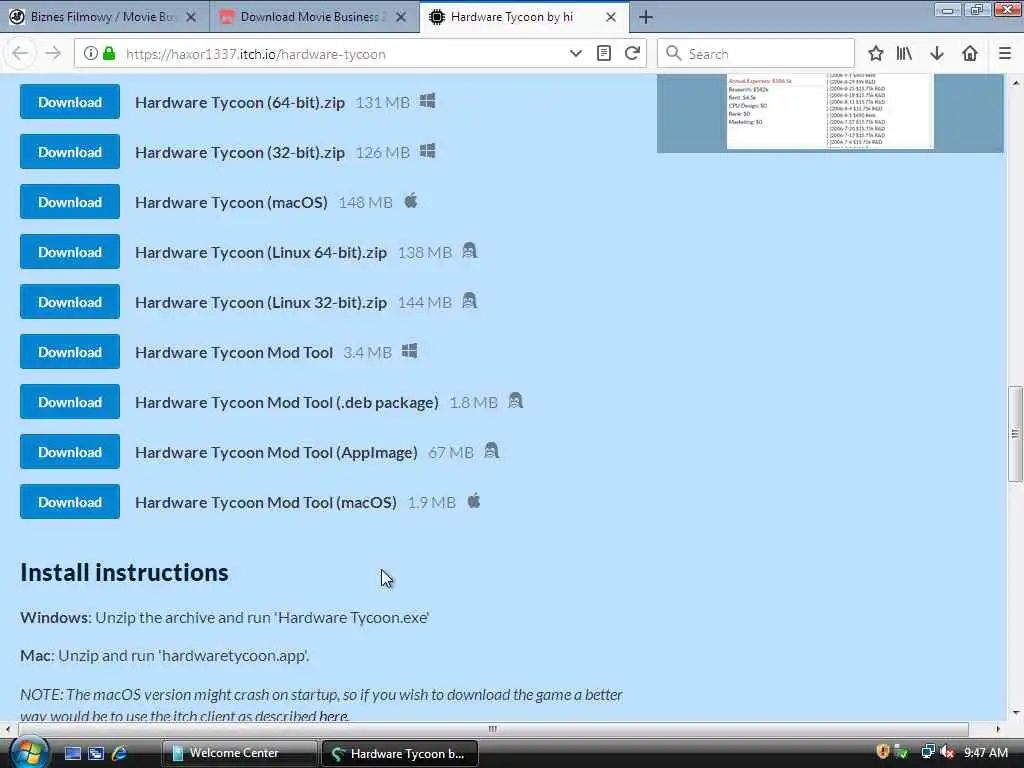
Task: Click the Search input field
Action: click(x=756, y=54)
